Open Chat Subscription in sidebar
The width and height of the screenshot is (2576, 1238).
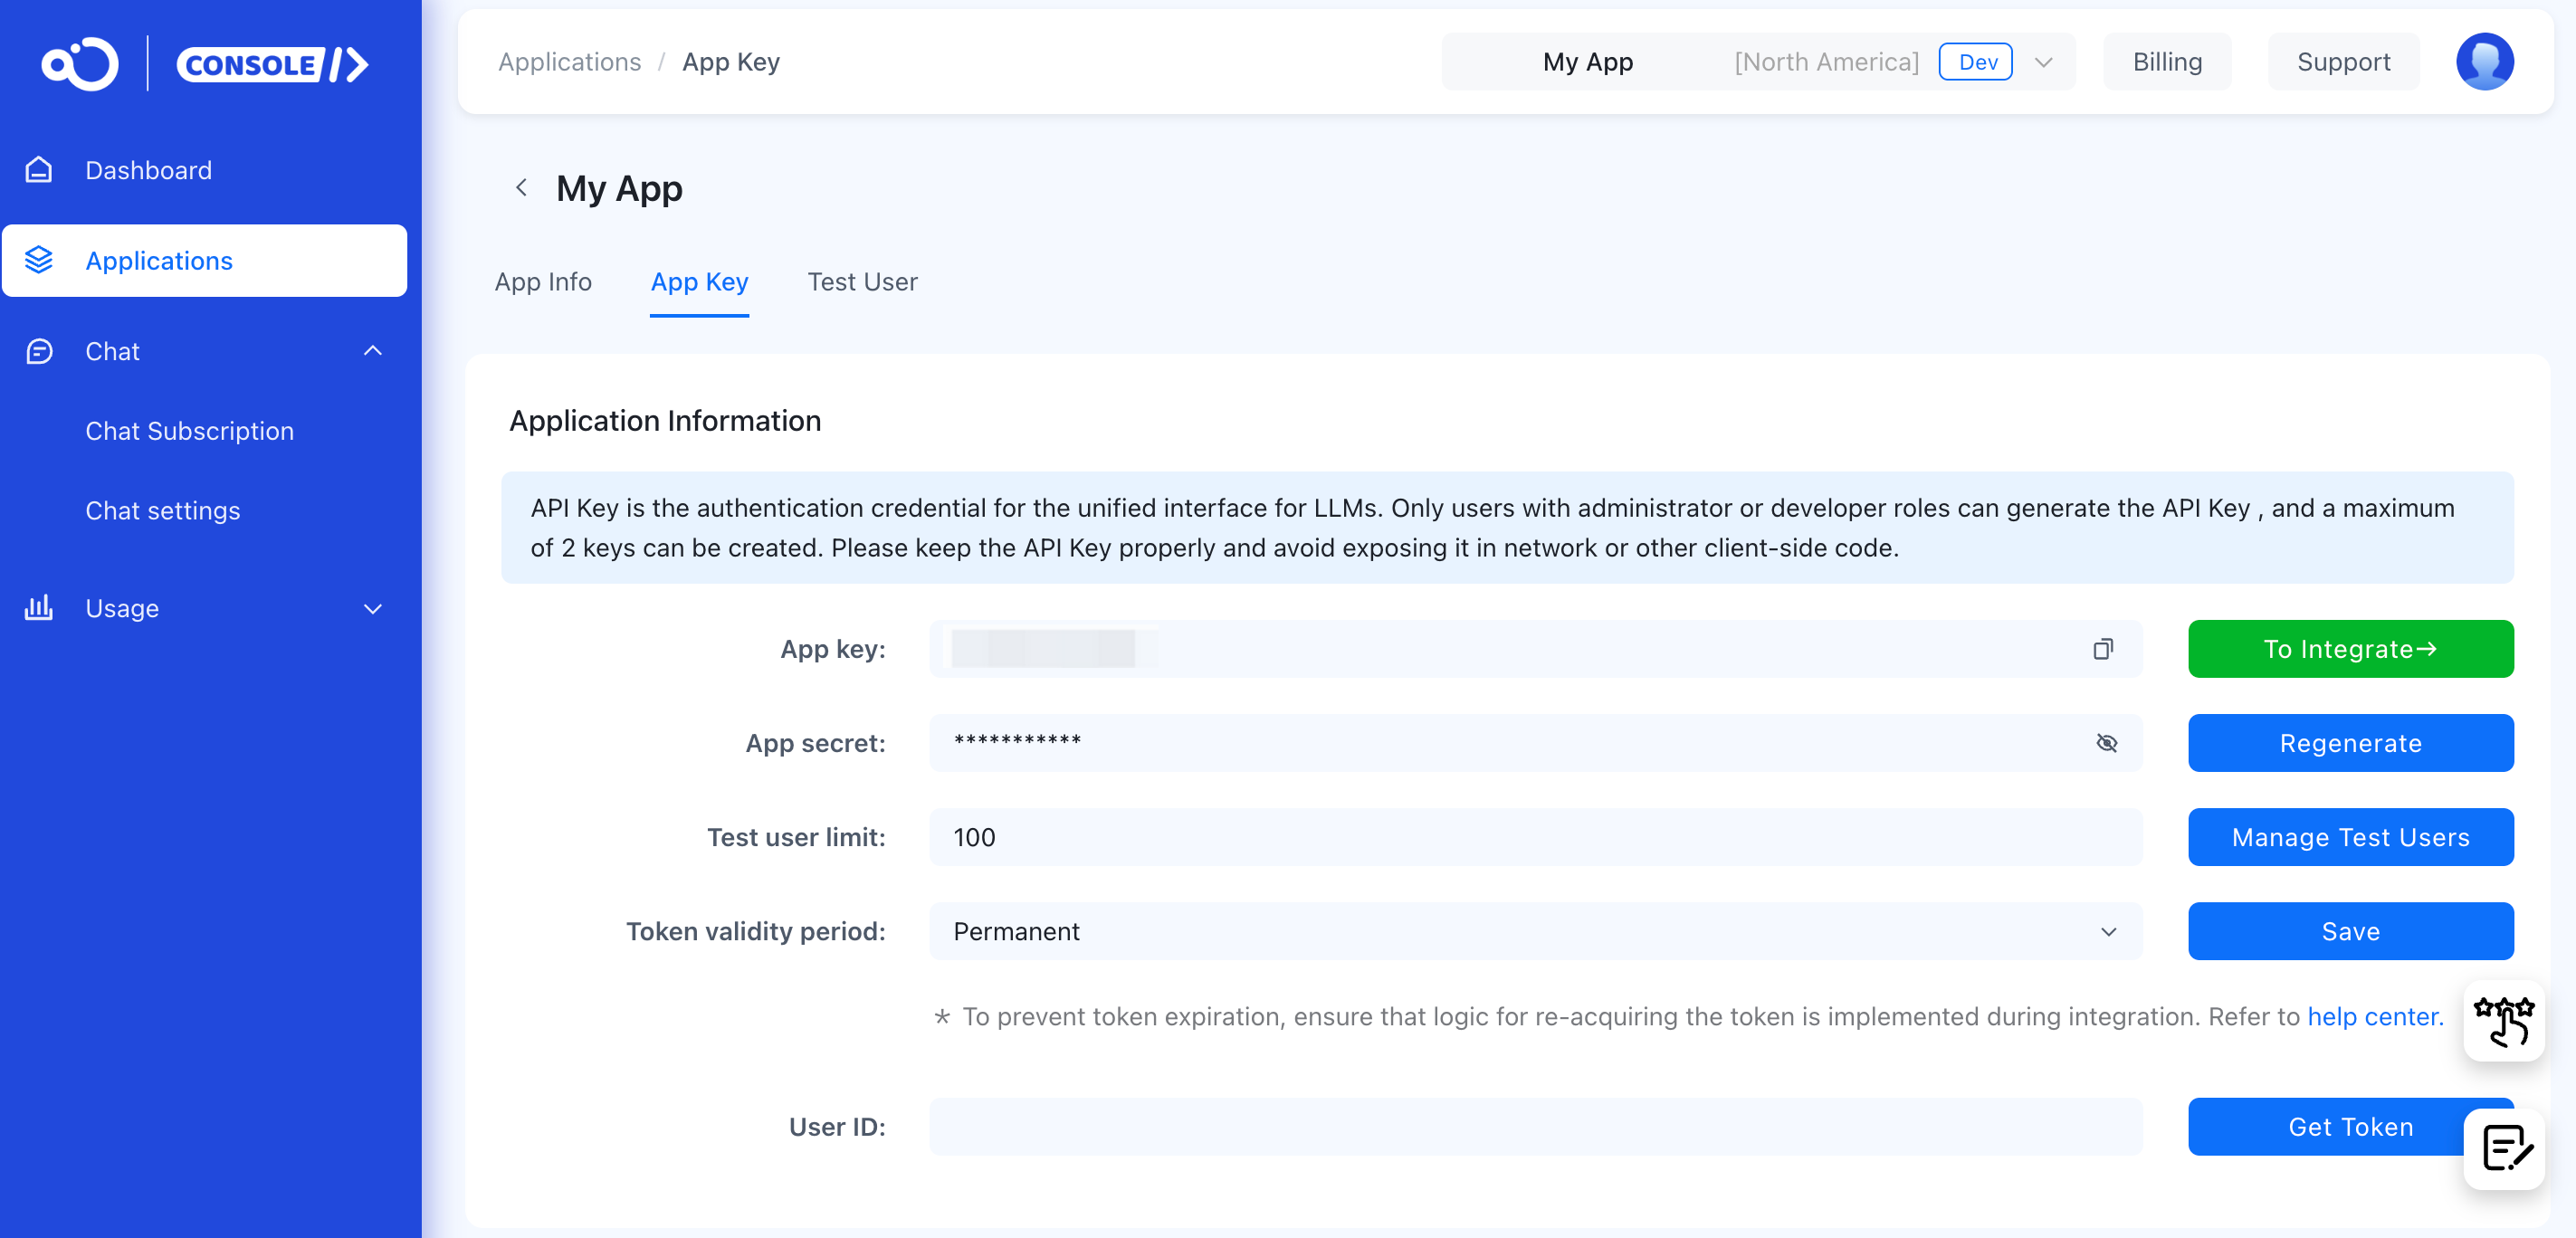point(189,431)
